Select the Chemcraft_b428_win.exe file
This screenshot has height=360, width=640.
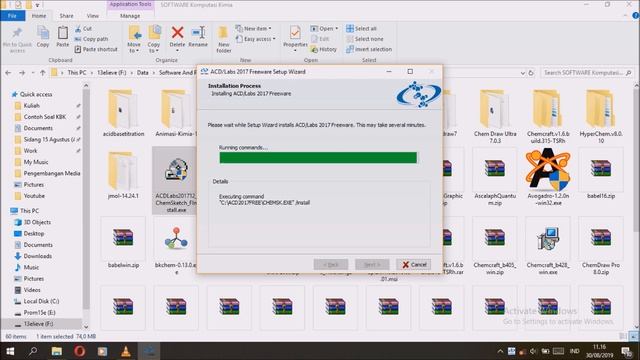click(548, 247)
